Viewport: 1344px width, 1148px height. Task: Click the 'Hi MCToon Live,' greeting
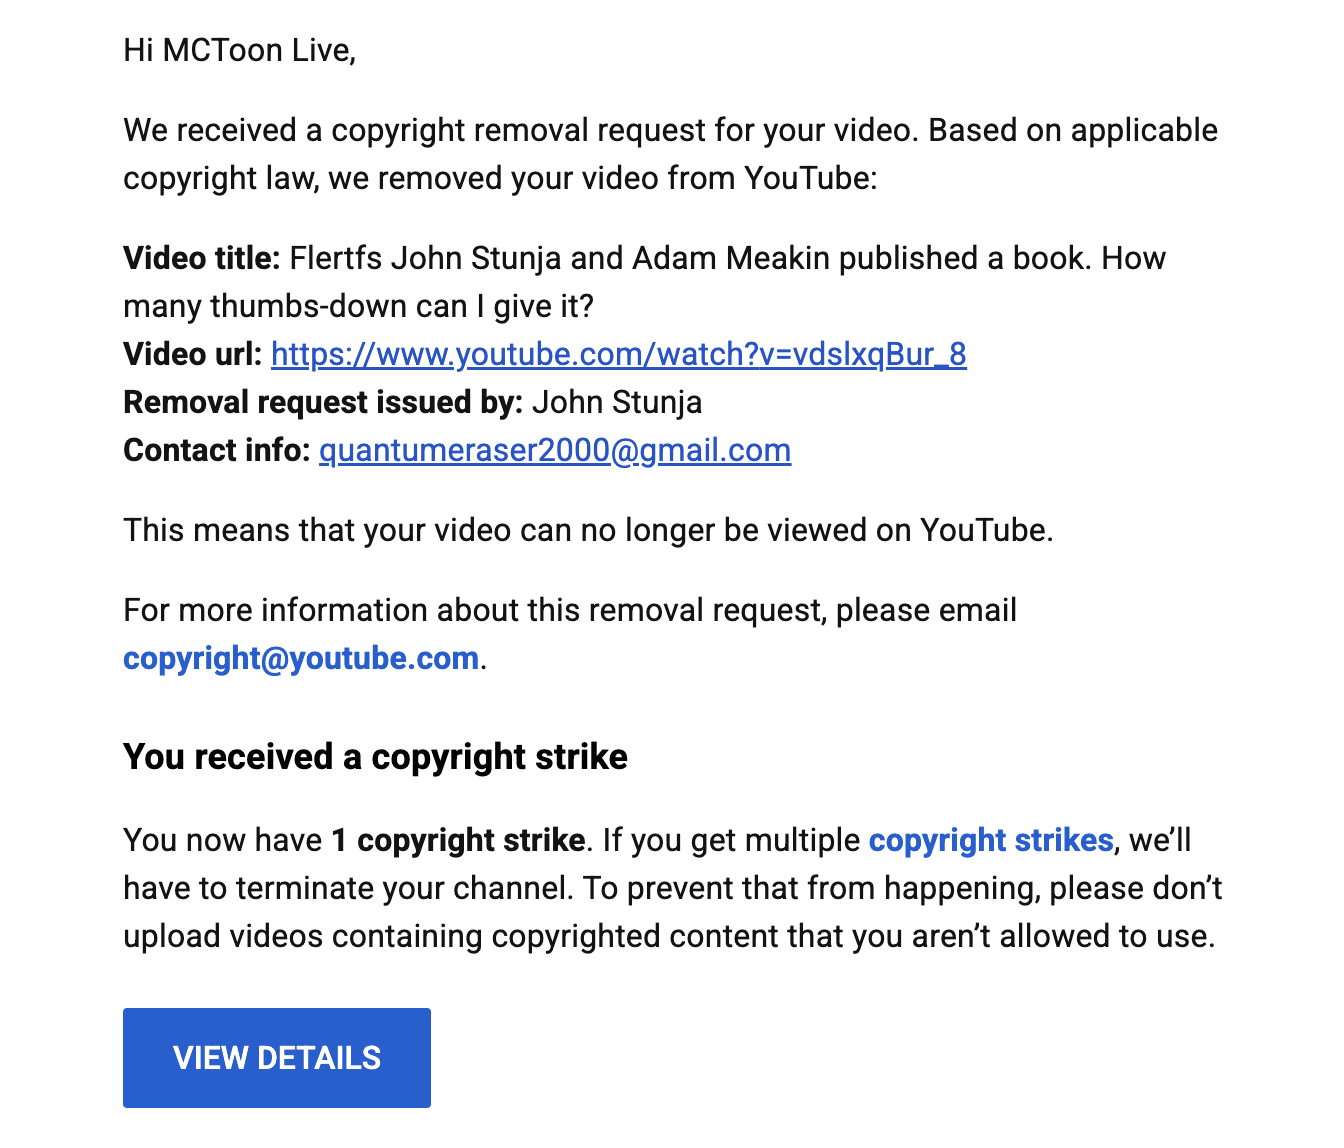pos(239,50)
